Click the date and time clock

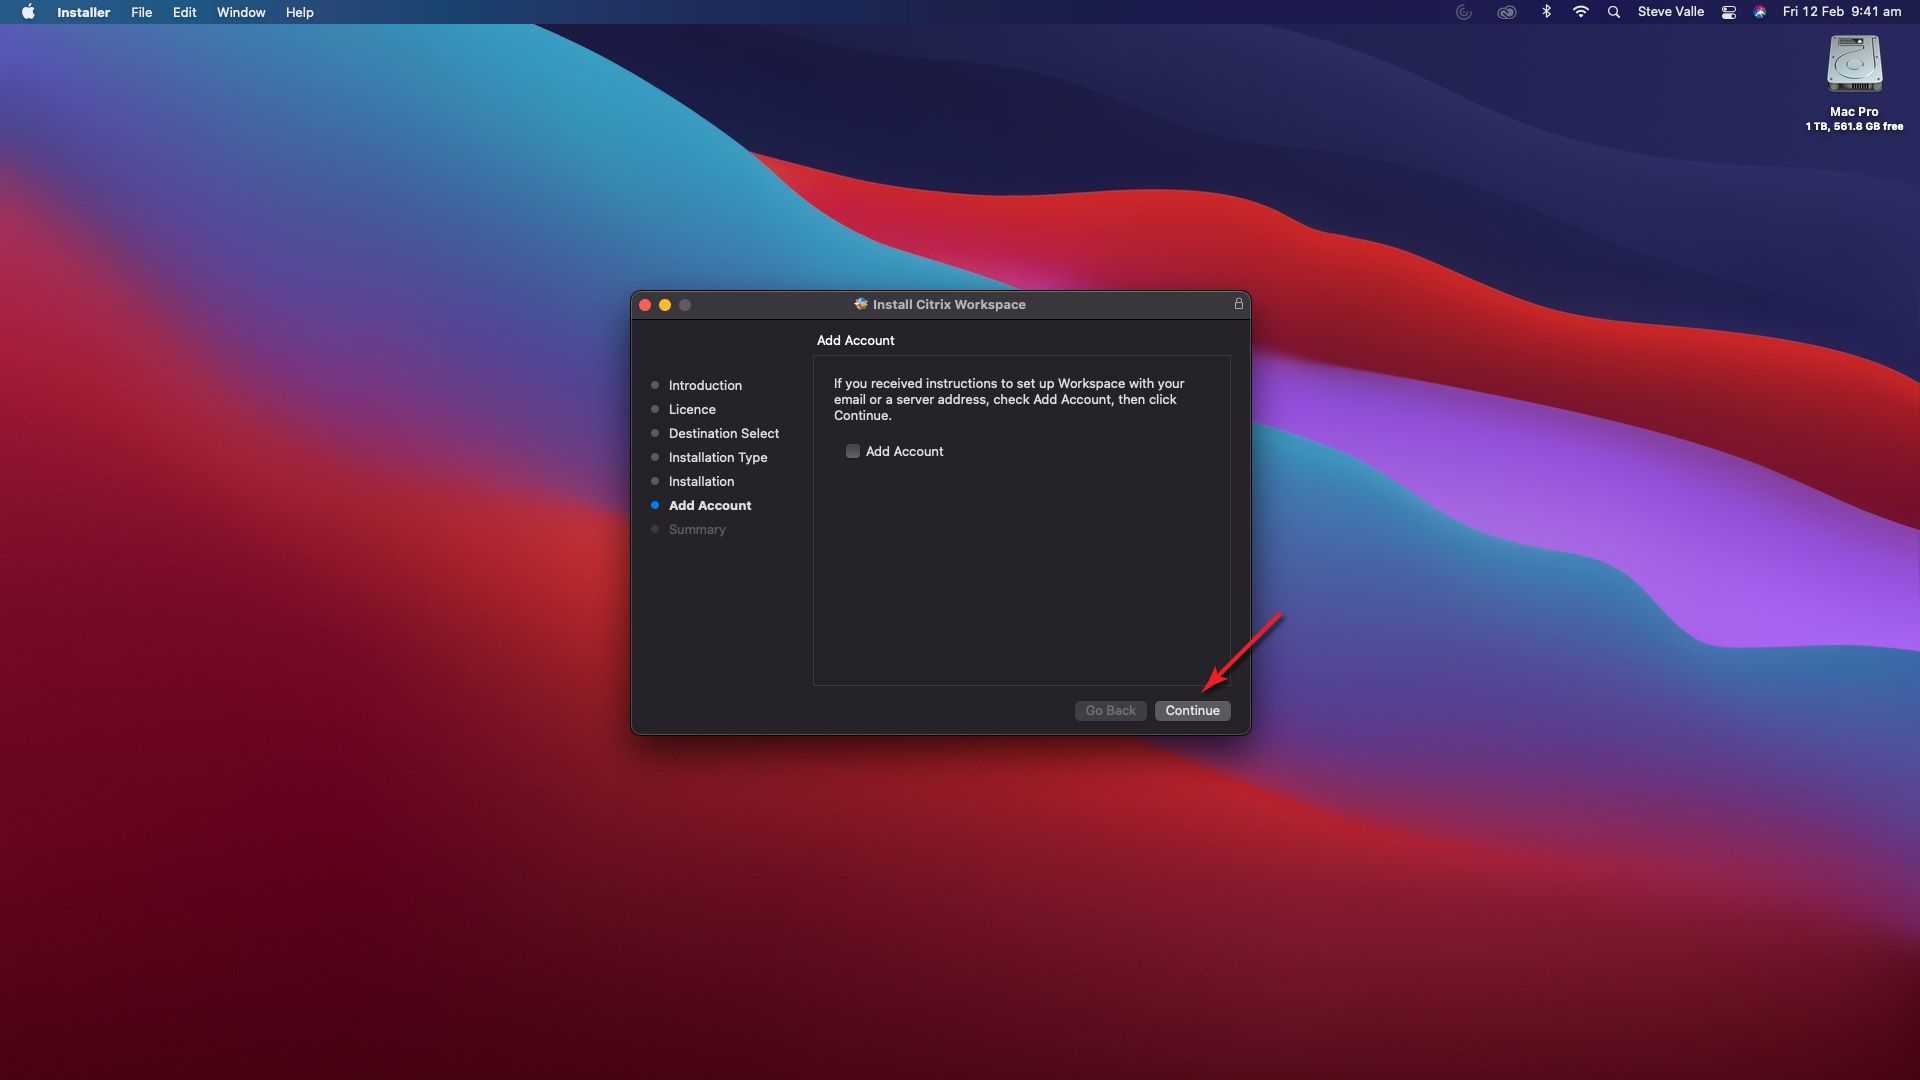pyautogui.click(x=1841, y=12)
